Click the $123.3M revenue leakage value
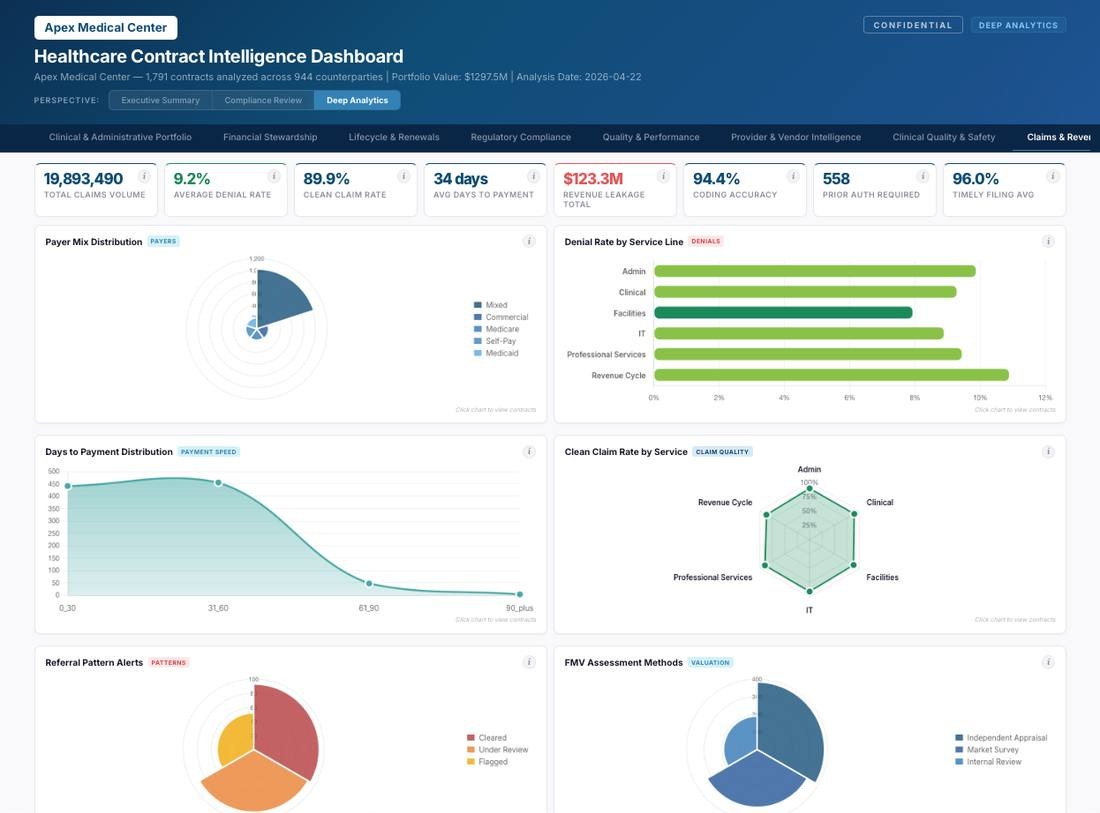The image size is (1100, 813). tap(593, 179)
